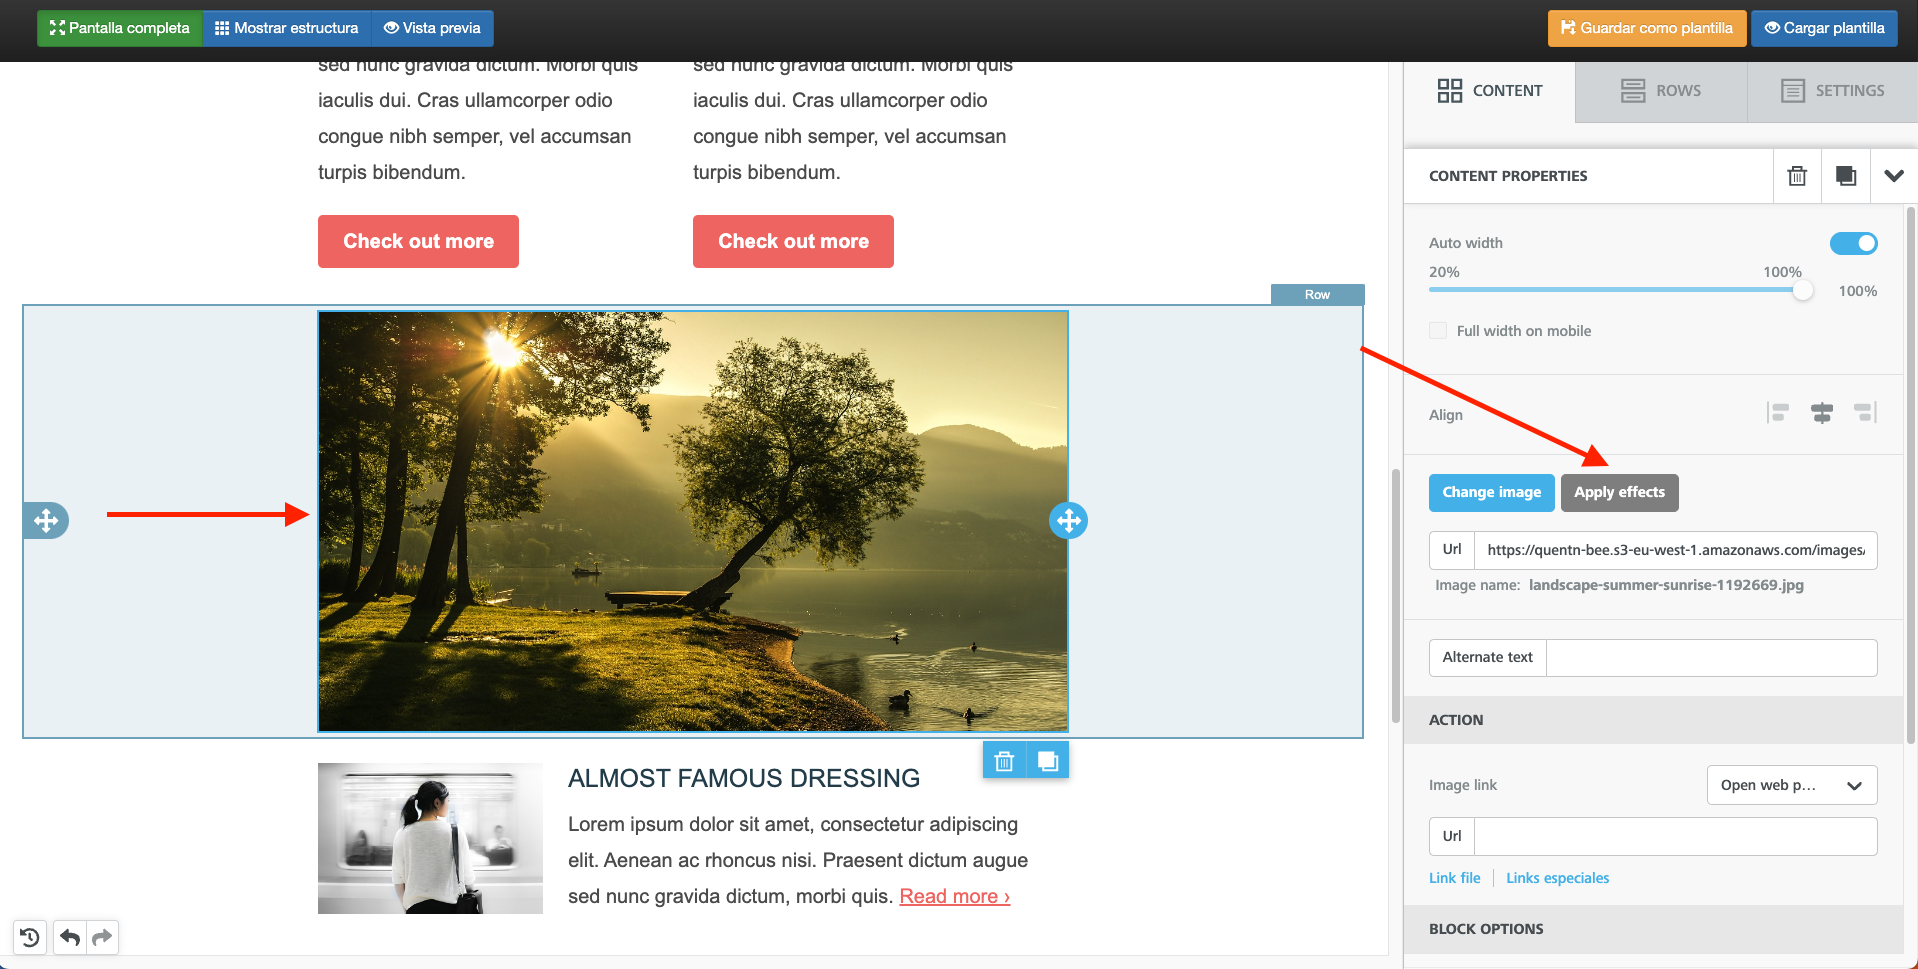Collapse the Content Properties panel chevron

[1893, 176]
